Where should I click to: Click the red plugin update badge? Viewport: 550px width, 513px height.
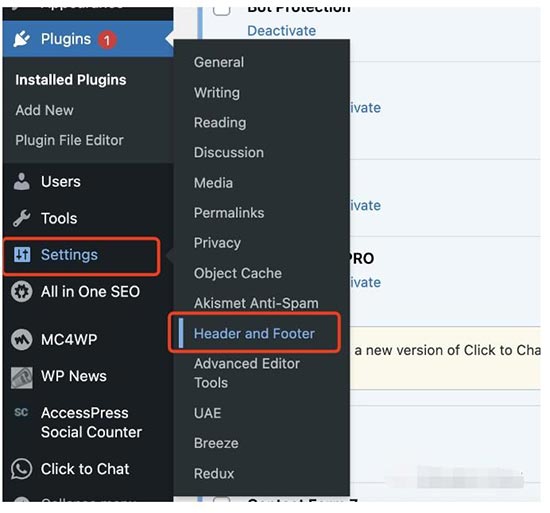pos(107,40)
